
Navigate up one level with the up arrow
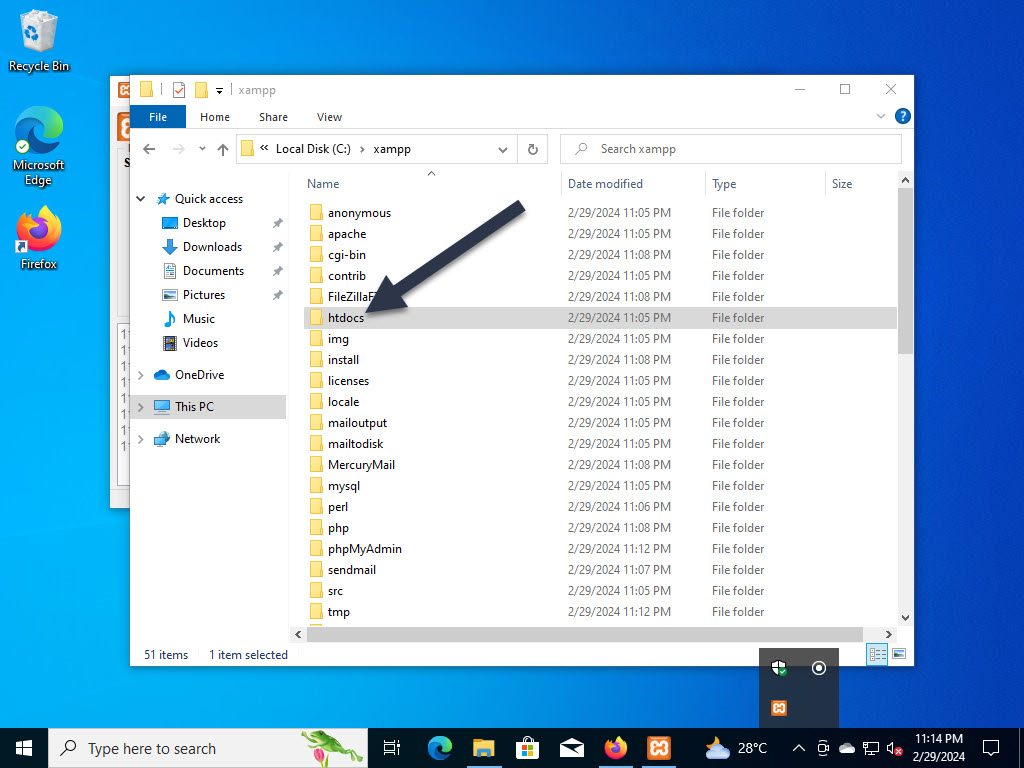click(222, 149)
